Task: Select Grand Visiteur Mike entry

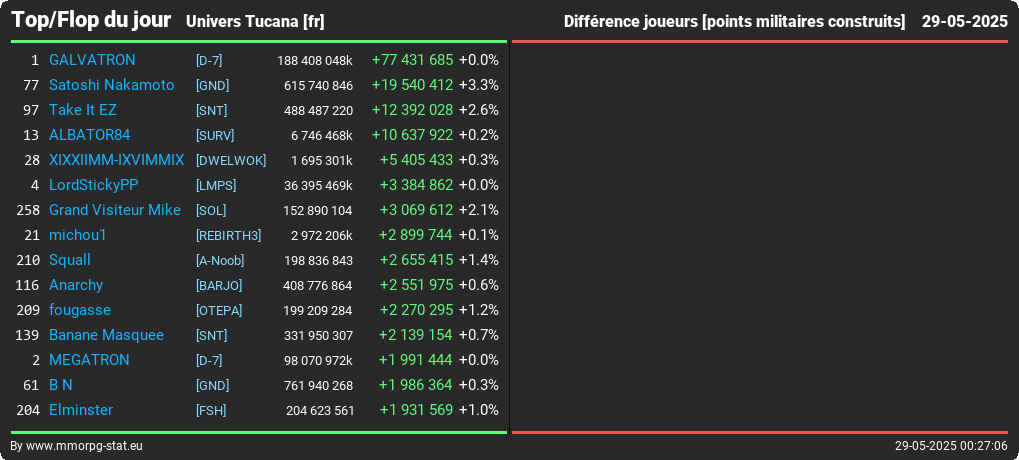Action: coord(115,210)
